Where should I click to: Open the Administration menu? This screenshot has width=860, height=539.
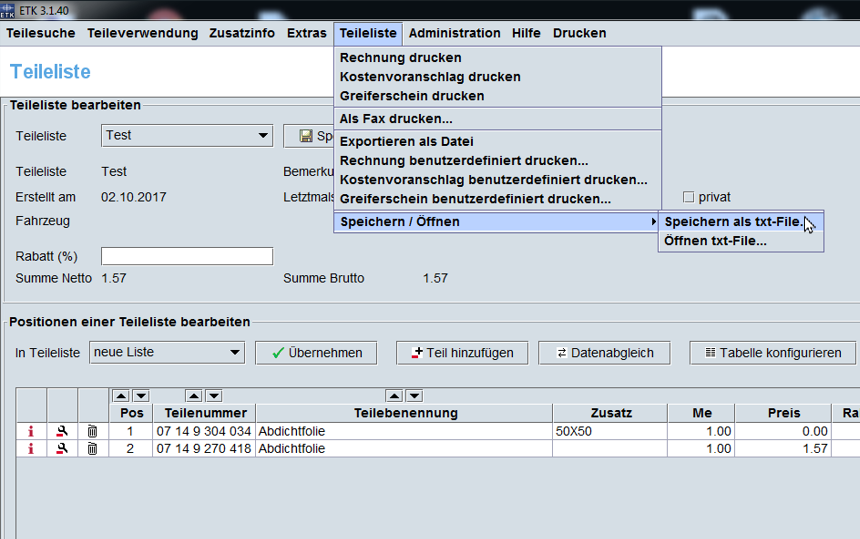pos(455,33)
